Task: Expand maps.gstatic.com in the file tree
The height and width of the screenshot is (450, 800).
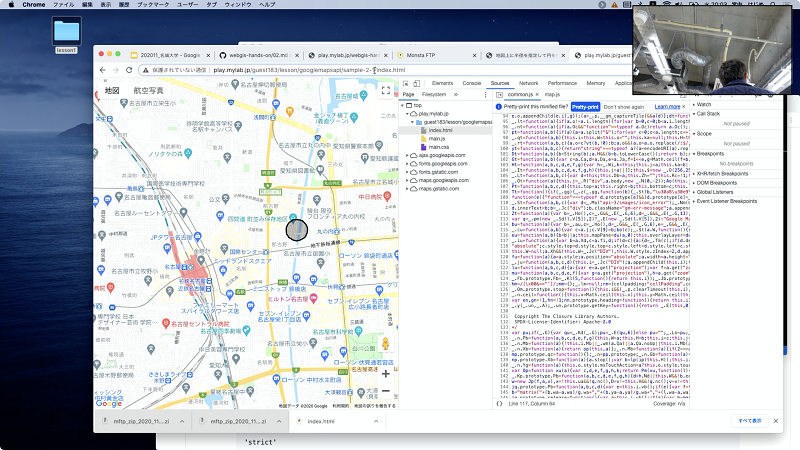Action: (x=408, y=189)
